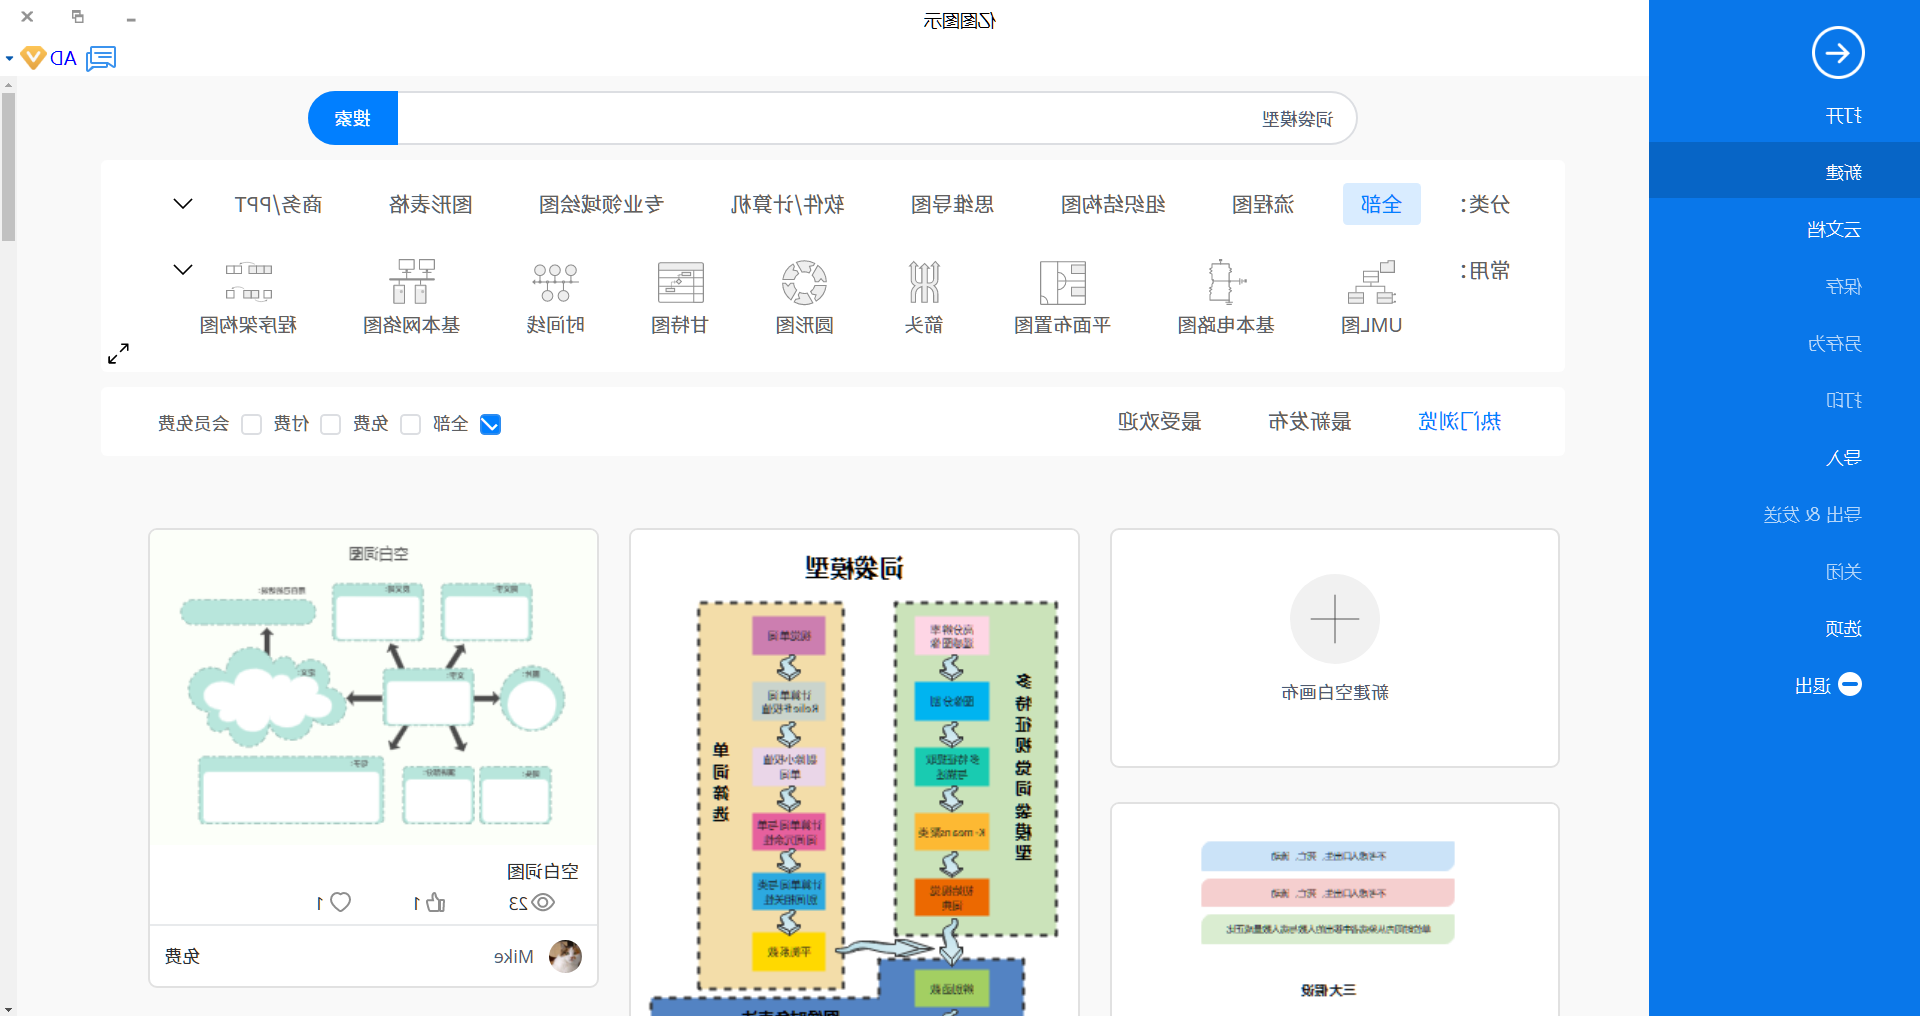Click the plus icon for 新建空白画布

click(1335, 619)
